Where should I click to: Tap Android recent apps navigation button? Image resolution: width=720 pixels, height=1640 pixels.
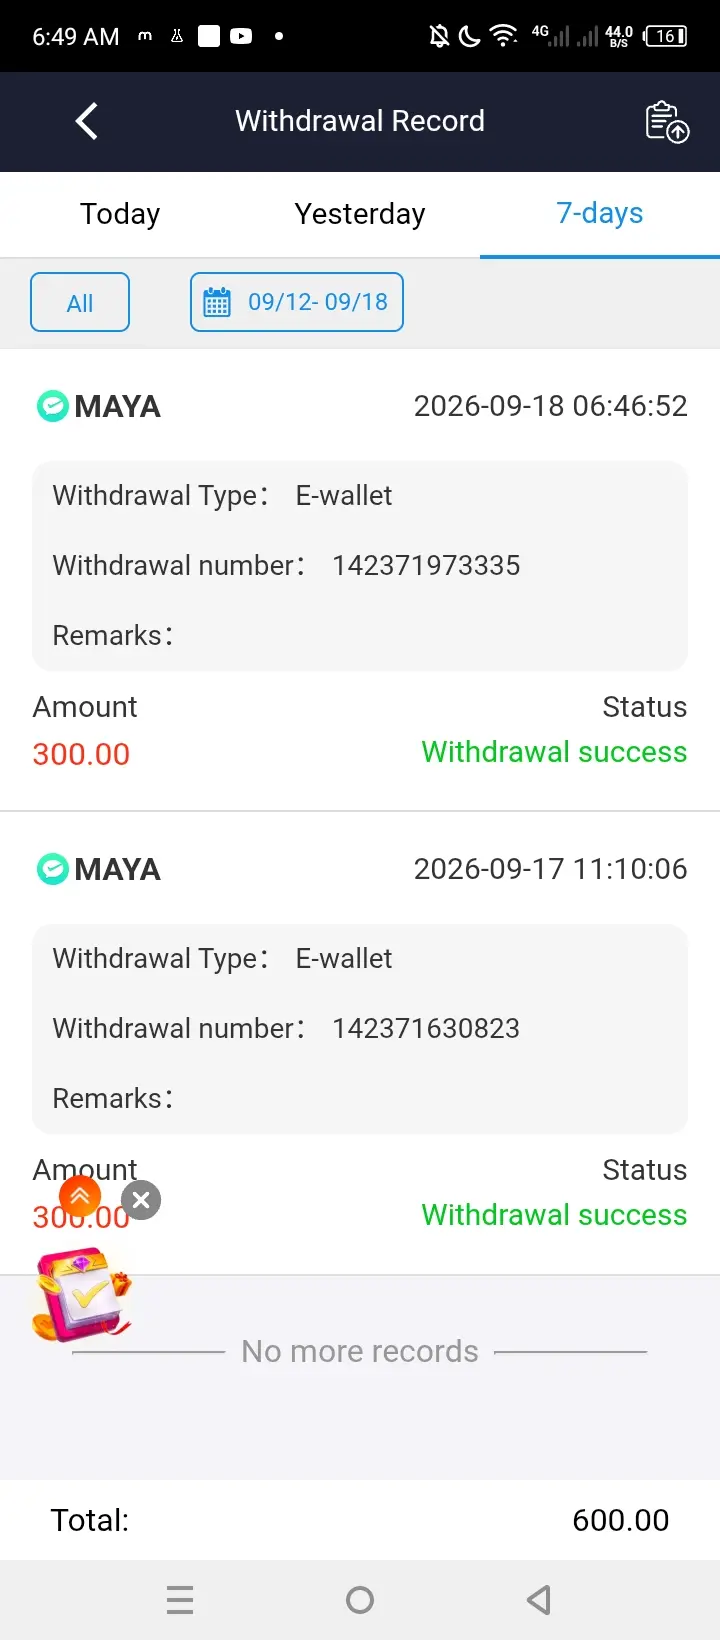[x=180, y=1600]
